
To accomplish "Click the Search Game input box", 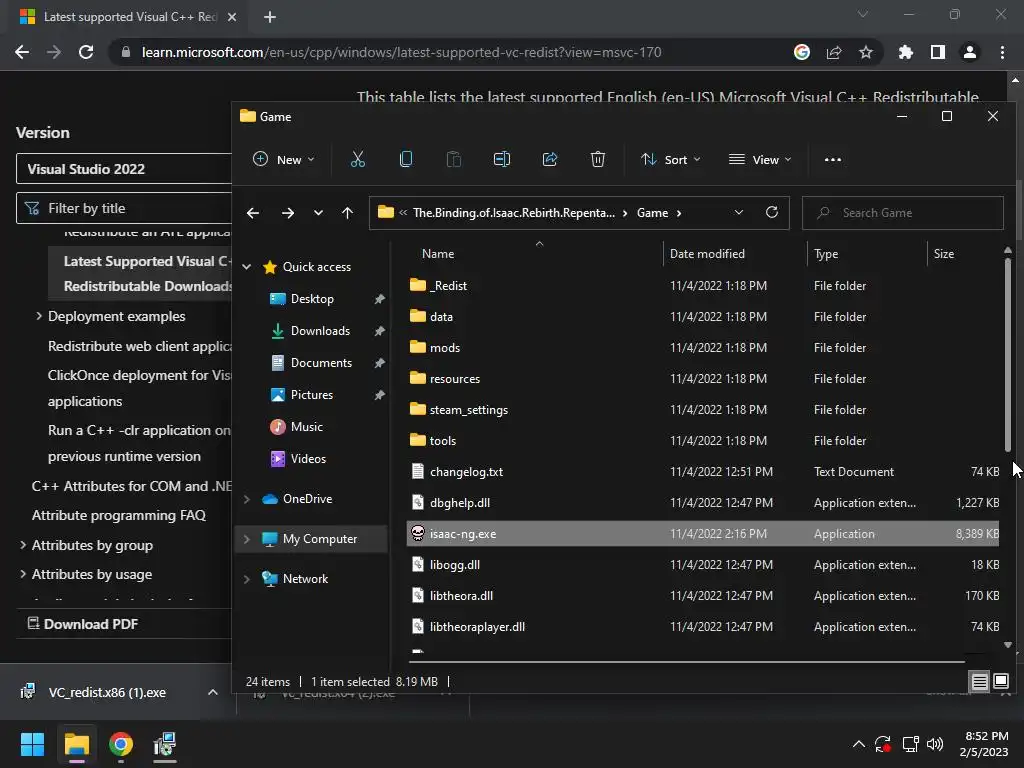I will [x=903, y=213].
